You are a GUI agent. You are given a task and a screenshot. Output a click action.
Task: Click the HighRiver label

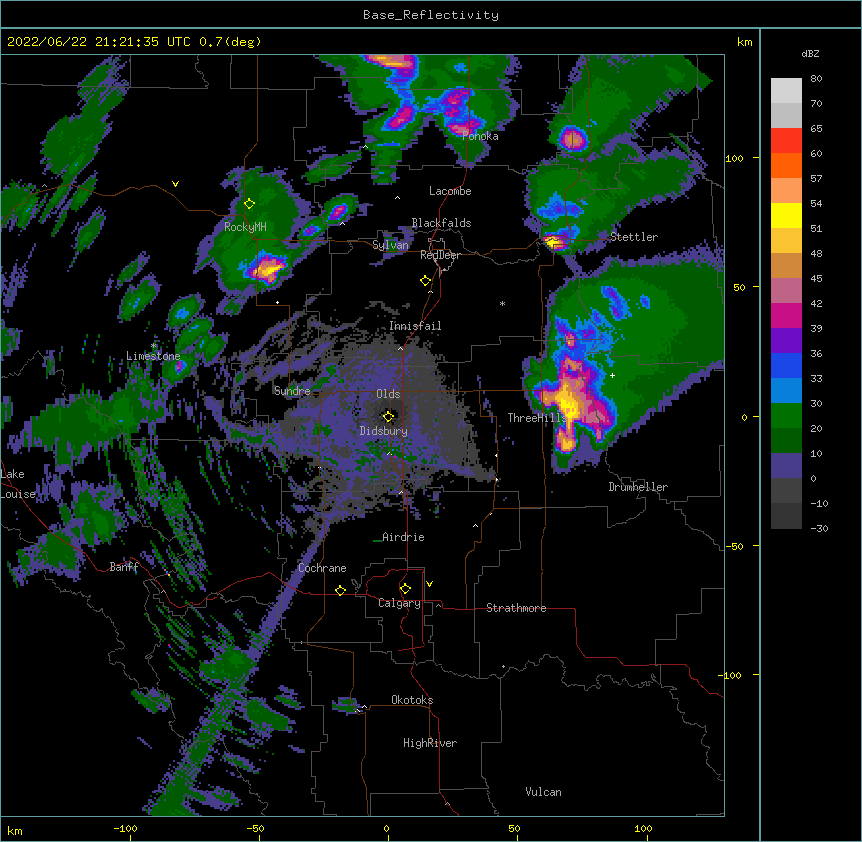coord(430,743)
